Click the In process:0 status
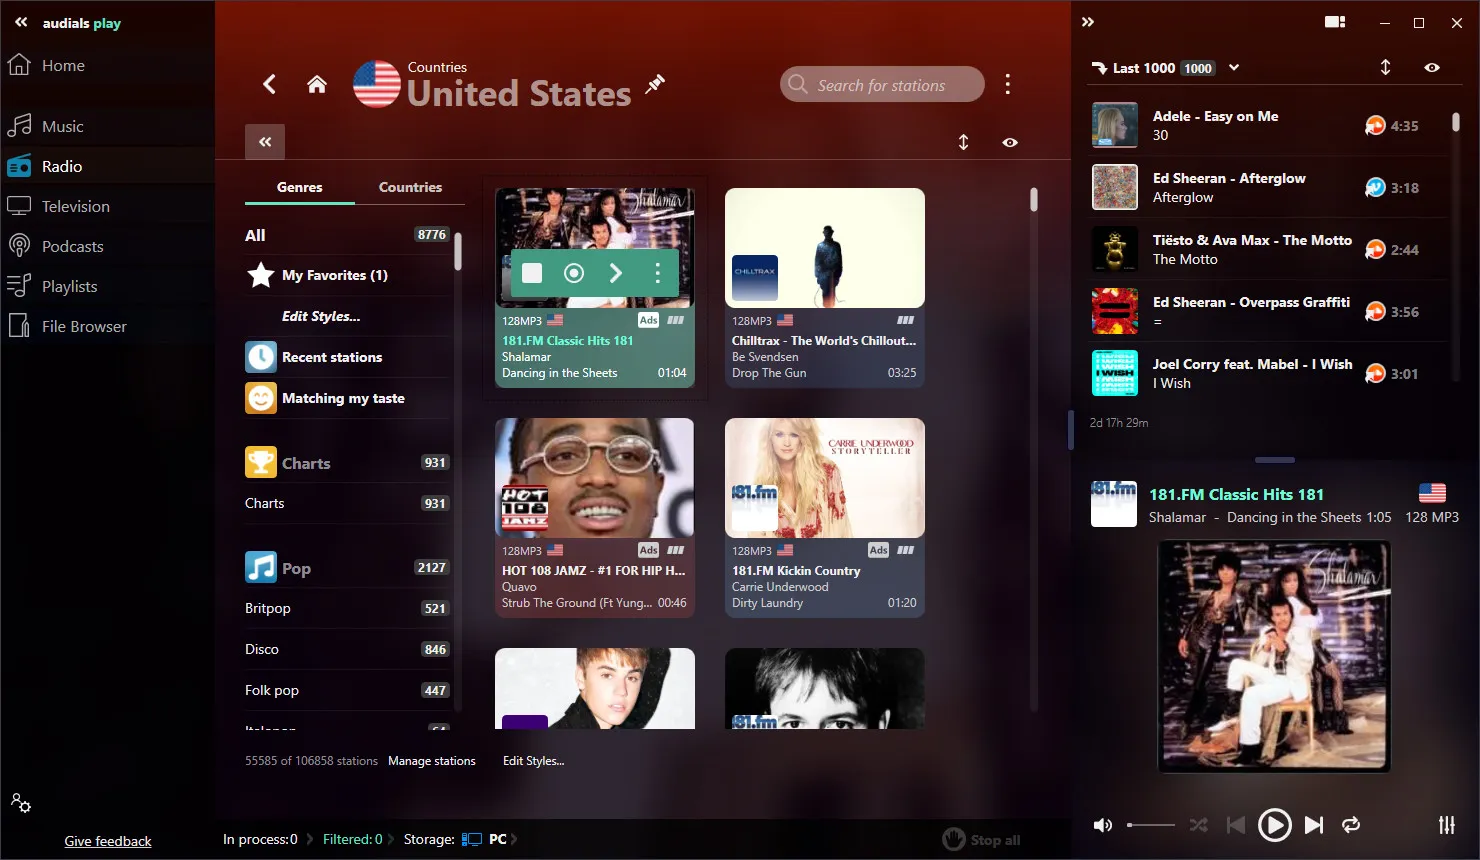The width and height of the screenshot is (1480, 860). pyautogui.click(x=260, y=839)
